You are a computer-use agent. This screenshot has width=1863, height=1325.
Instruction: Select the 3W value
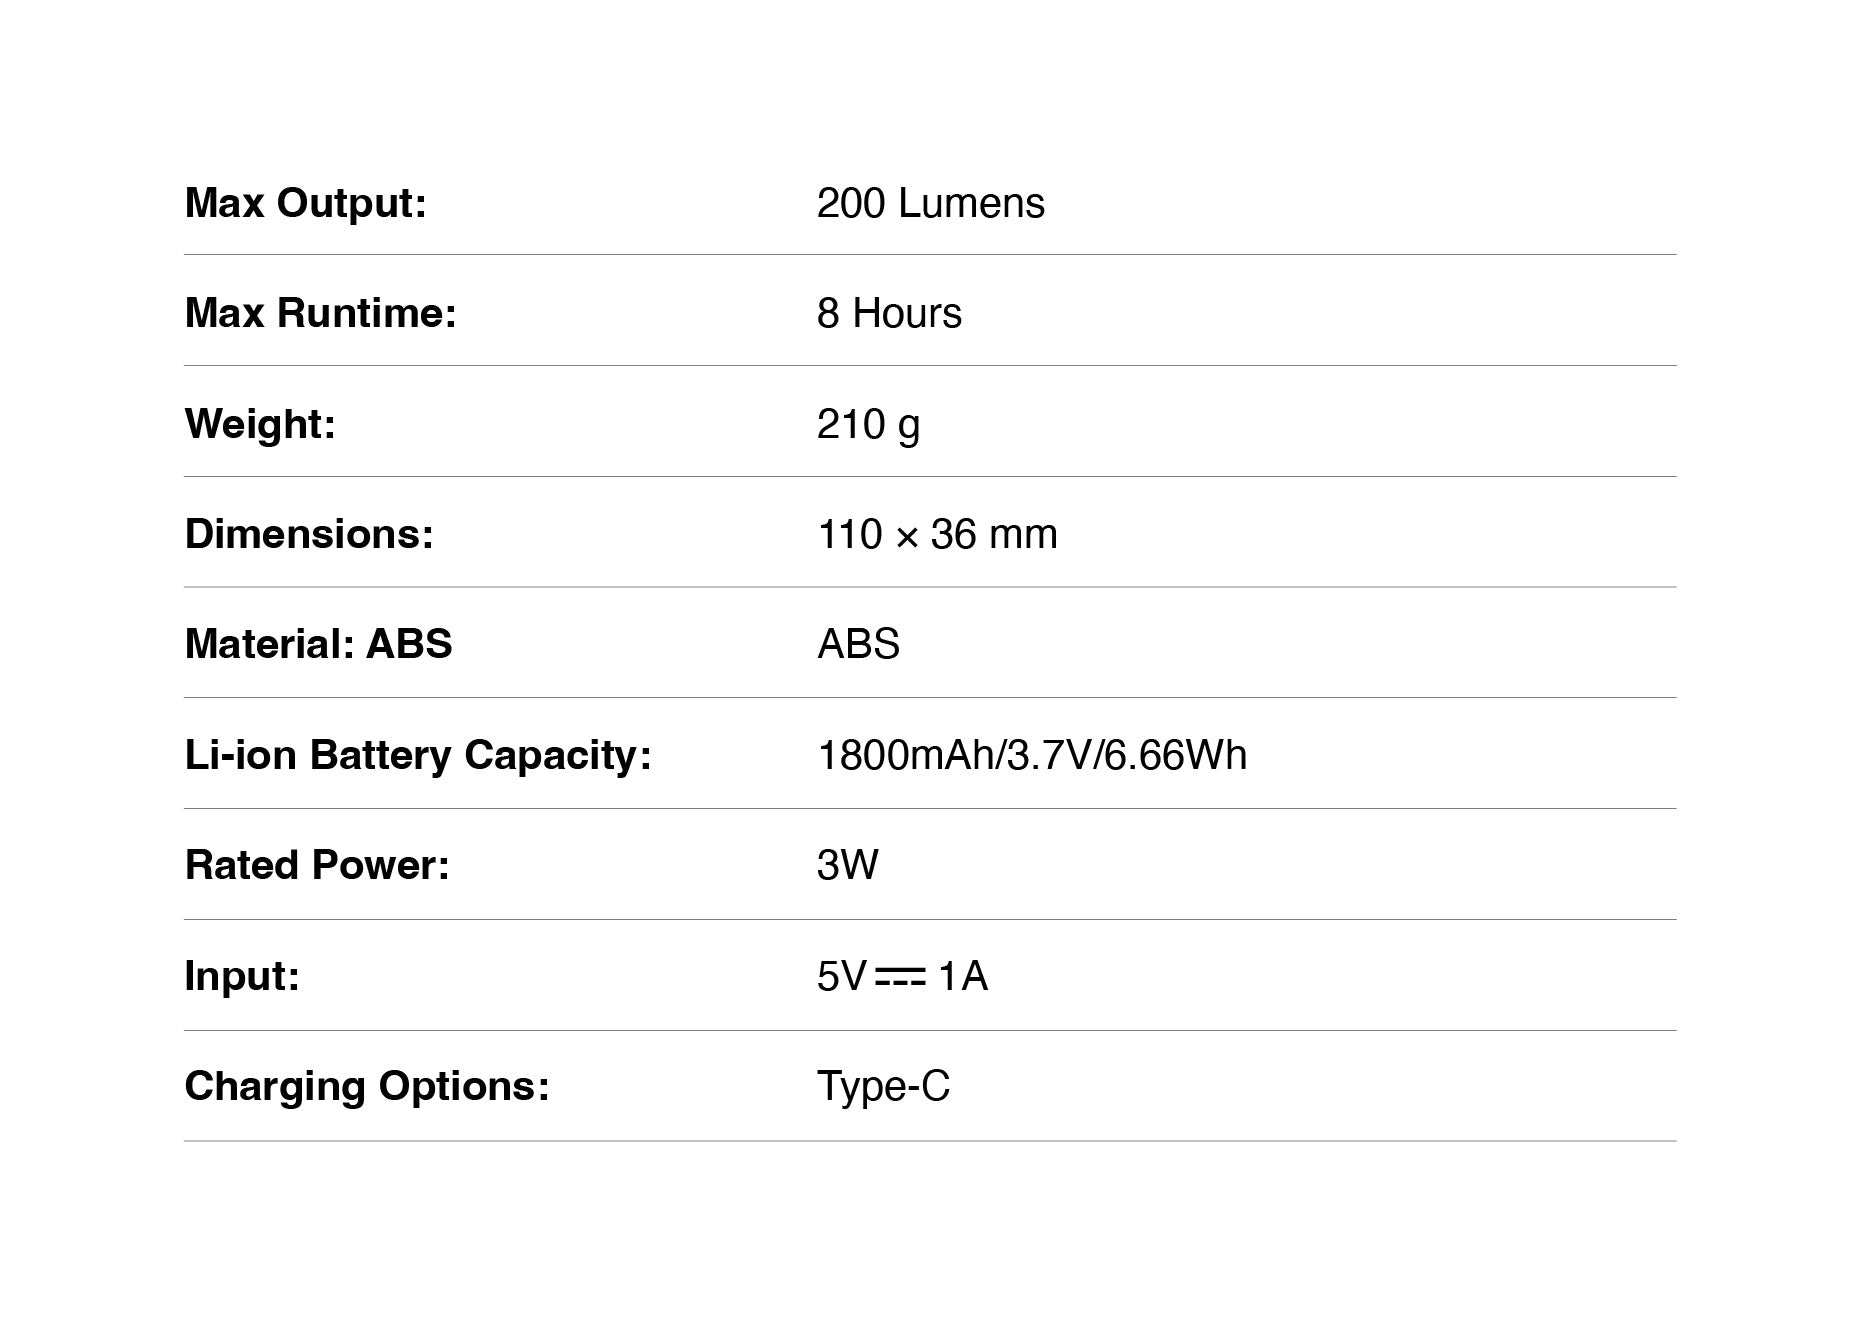coord(847,865)
